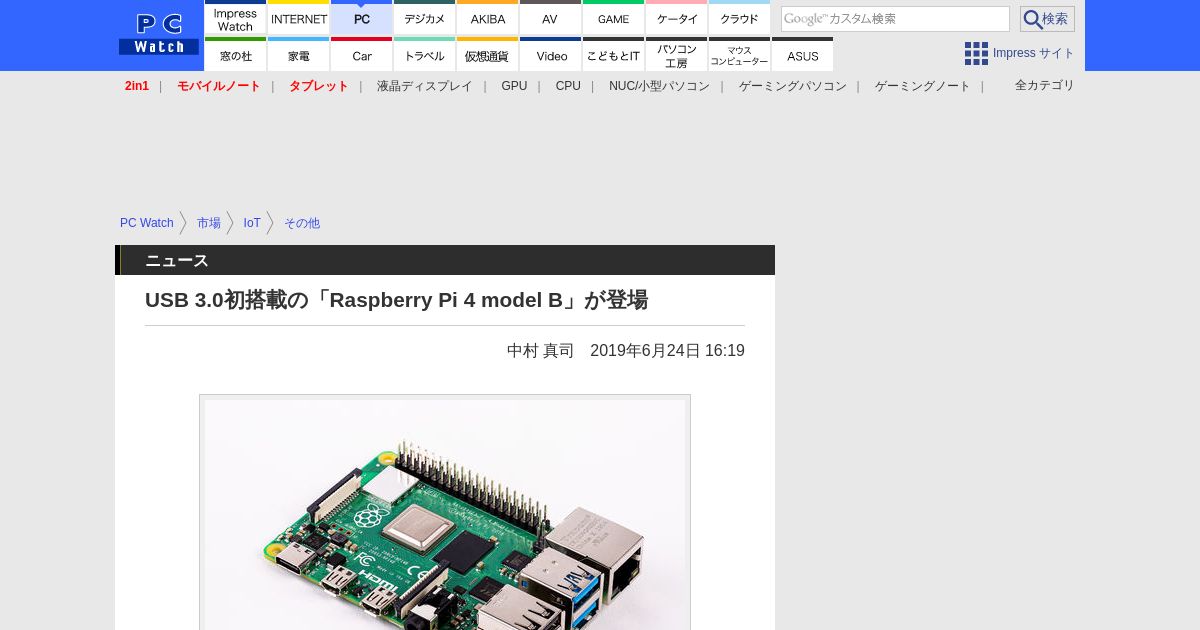Image resolution: width=1200 pixels, height=630 pixels.
Task: Open the CPU category link
Action: point(568,86)
